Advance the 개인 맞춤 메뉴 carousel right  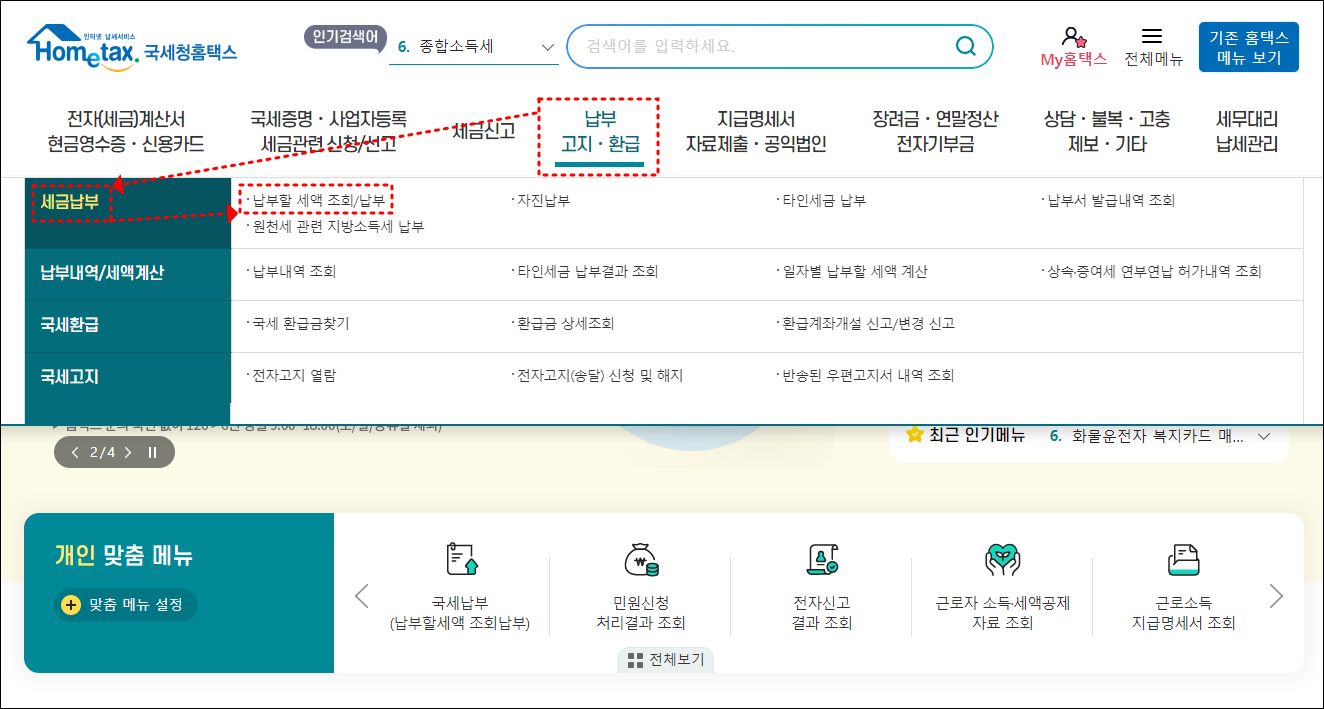click(1277, 595)
